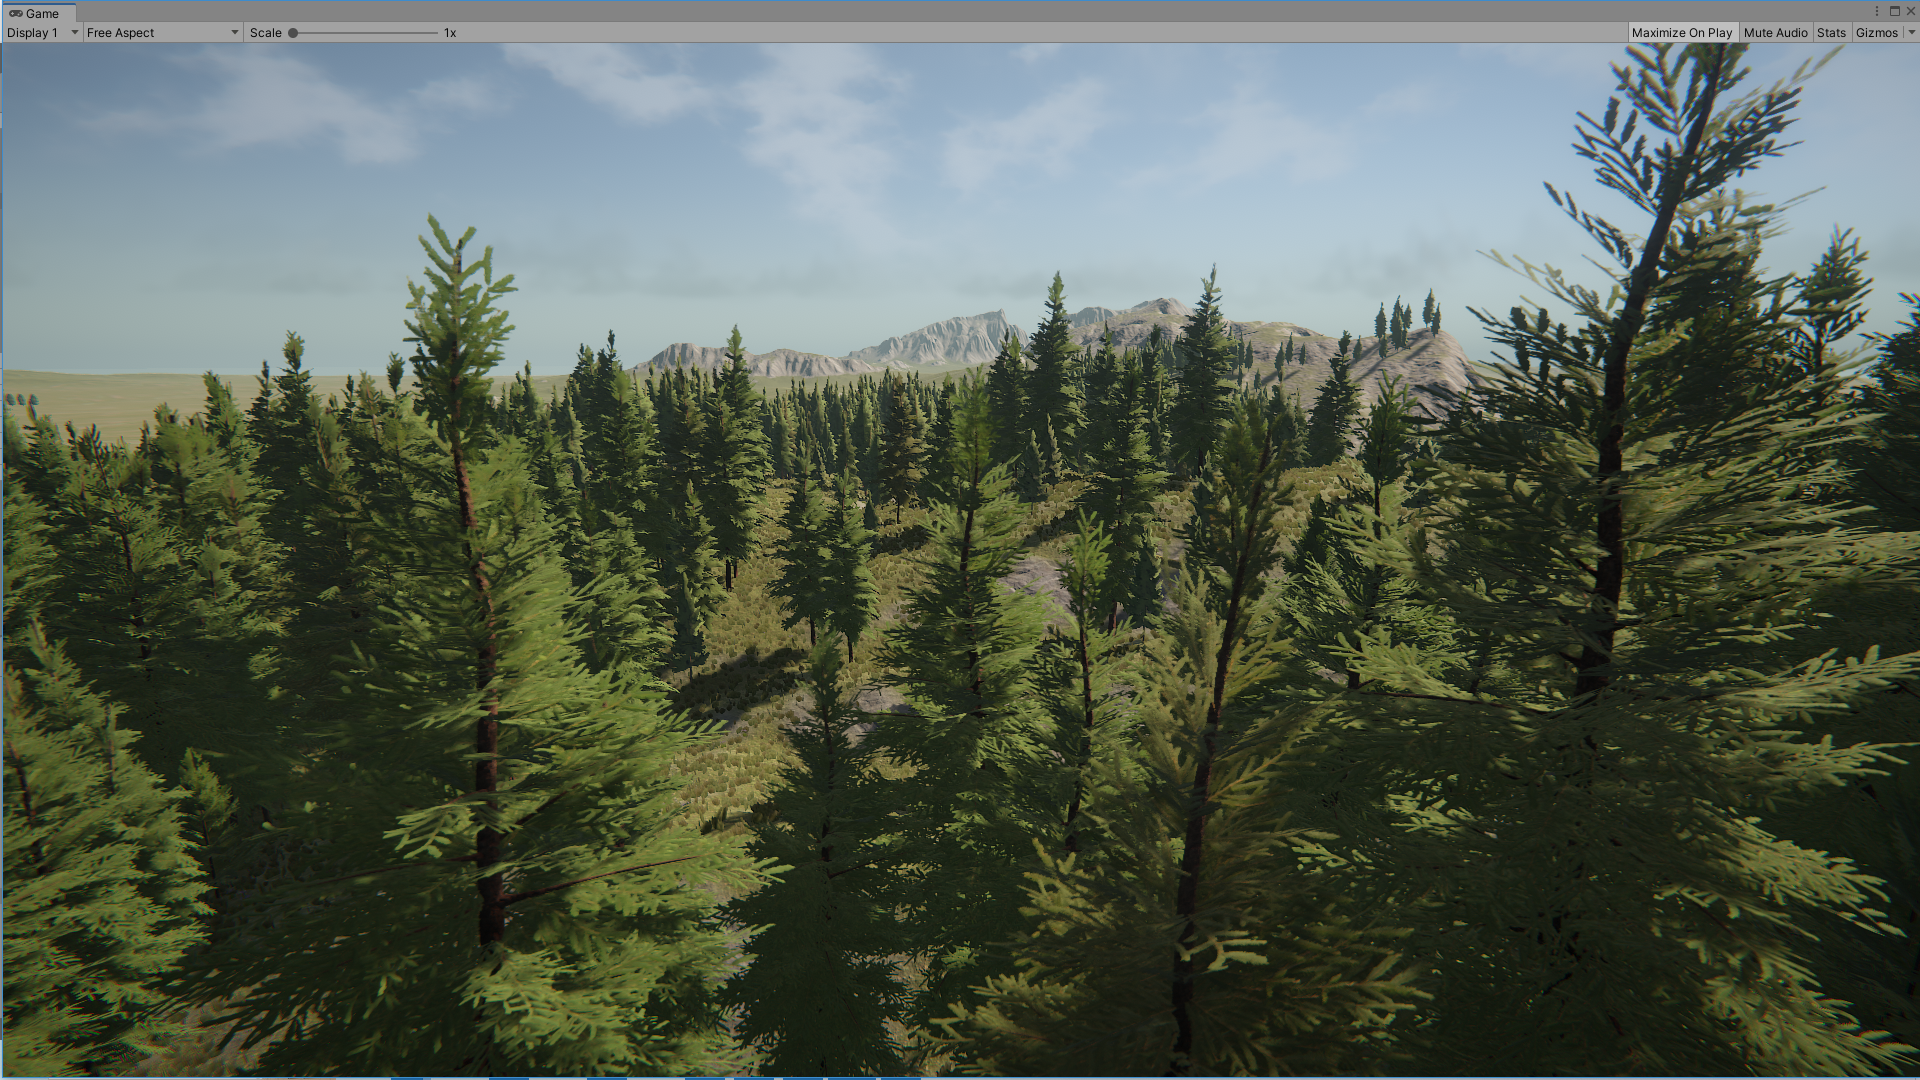1920x1080 pixels.
Task: Open the Free Aspect resolution dropdown
Action: point(163,33)
